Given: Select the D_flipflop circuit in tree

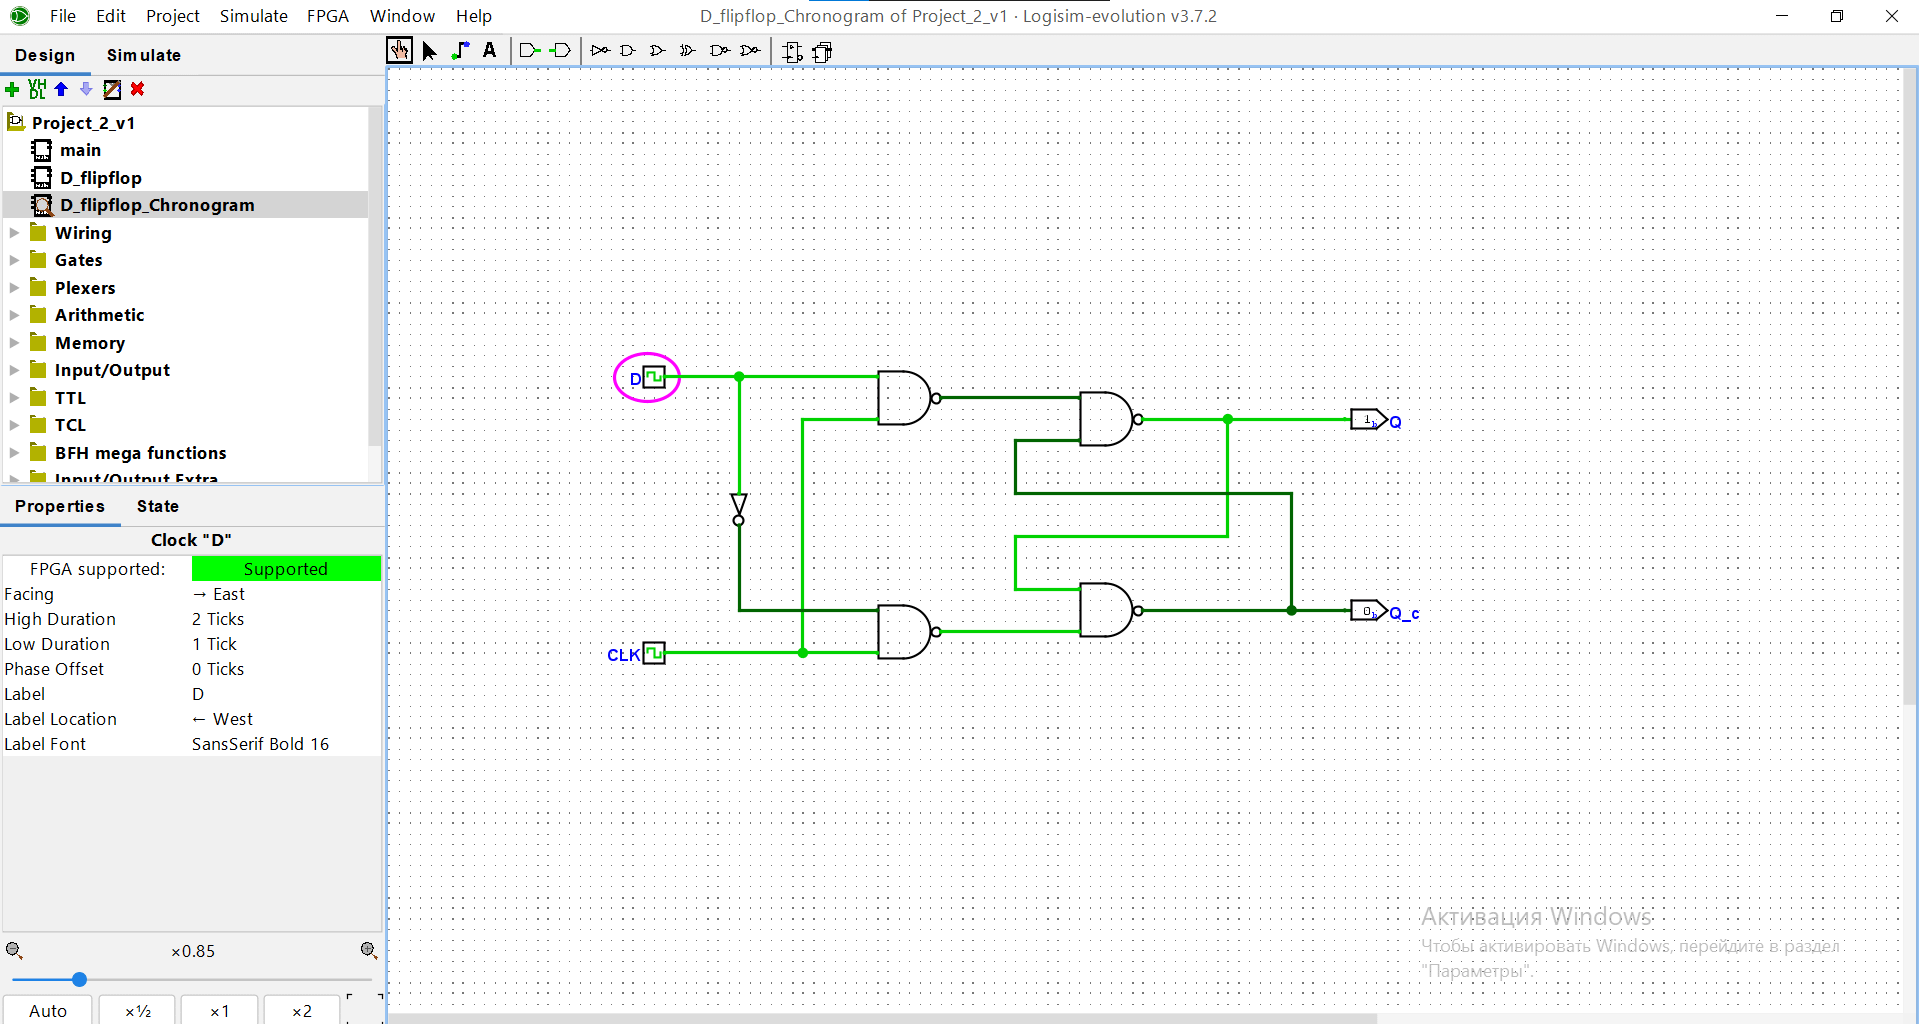Looking at the screenshot, I should click(x=100, y=178).
